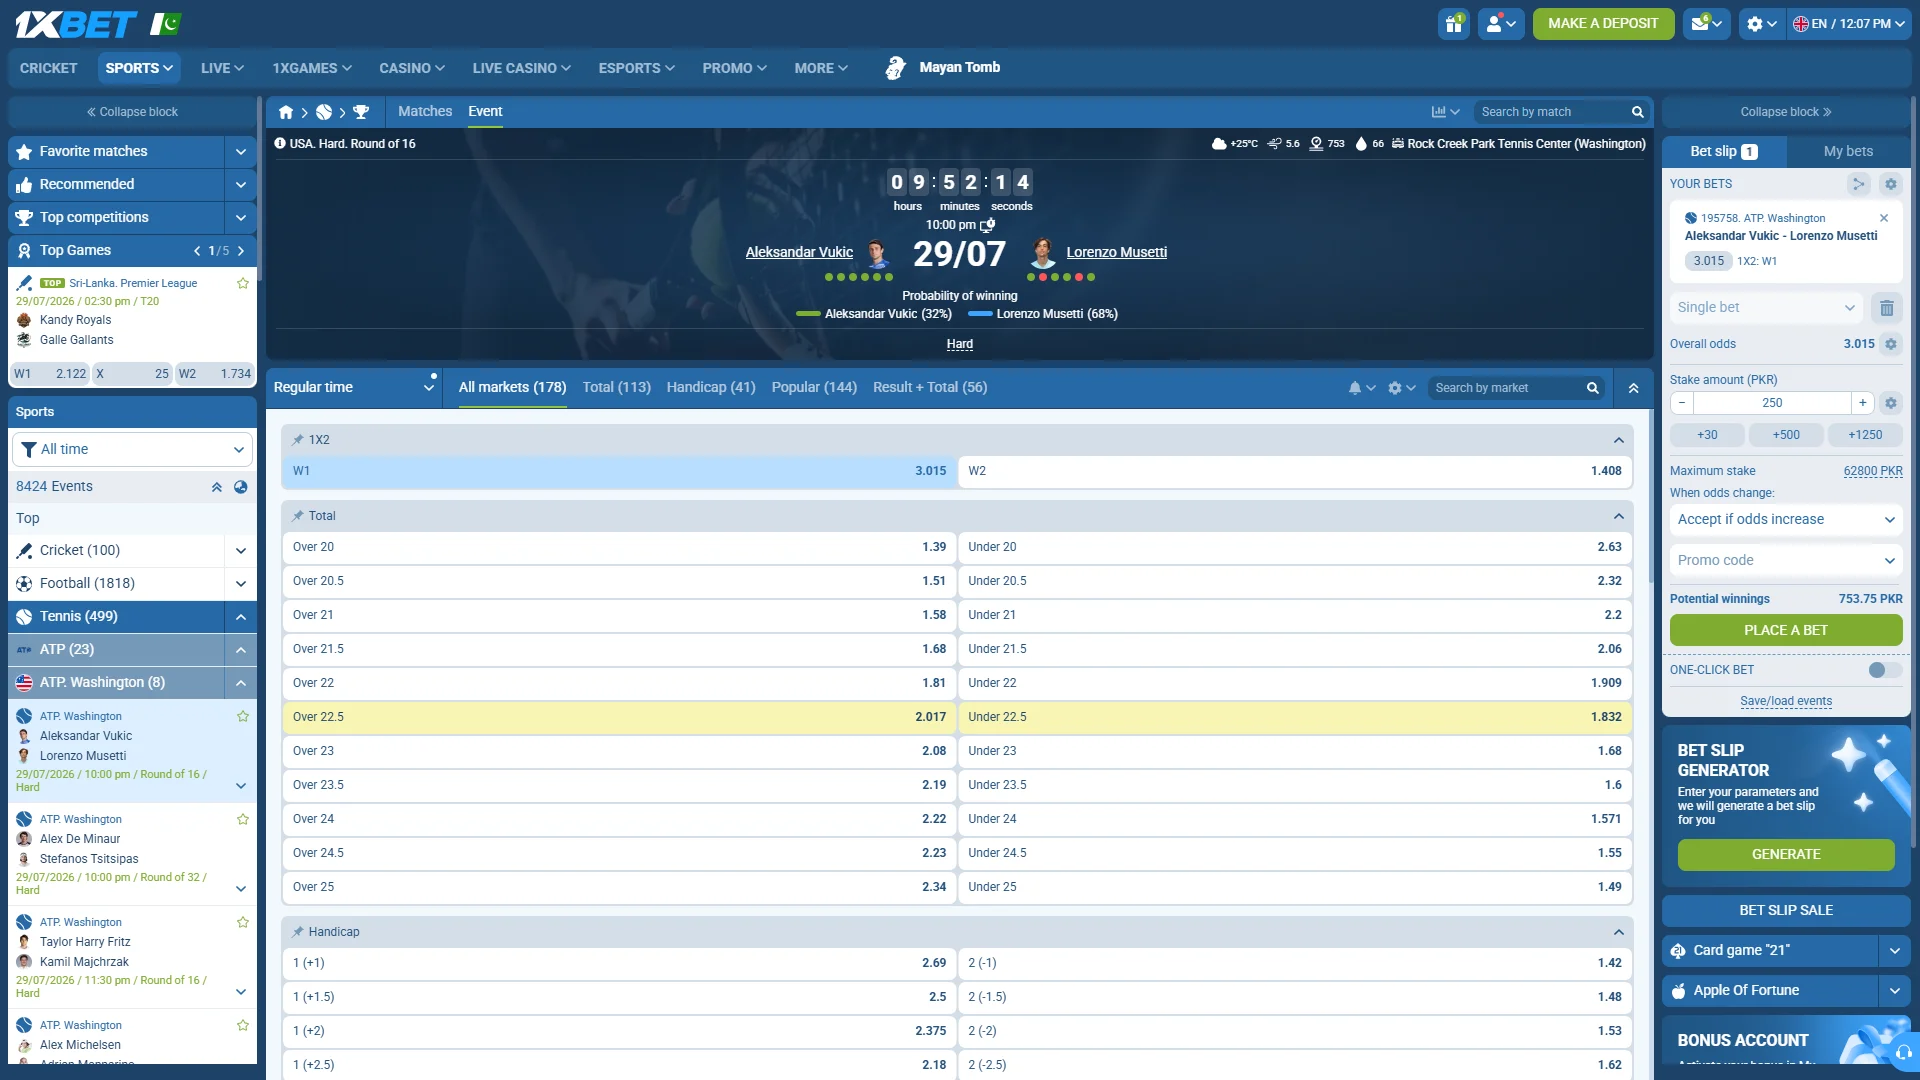Add +500 to the stake
Screen dimensions: 1920x1080
(x=1786, y=435)
